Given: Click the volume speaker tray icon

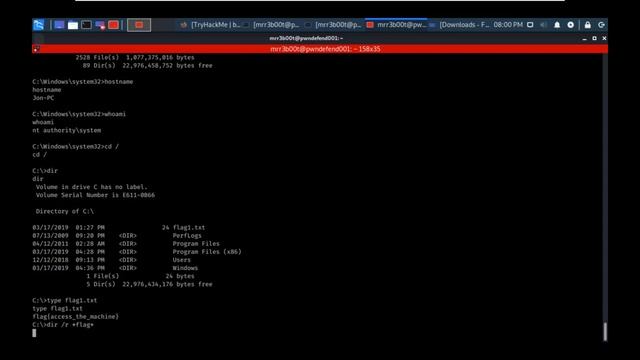Looking at the screenshot, I should click(543, 25).
